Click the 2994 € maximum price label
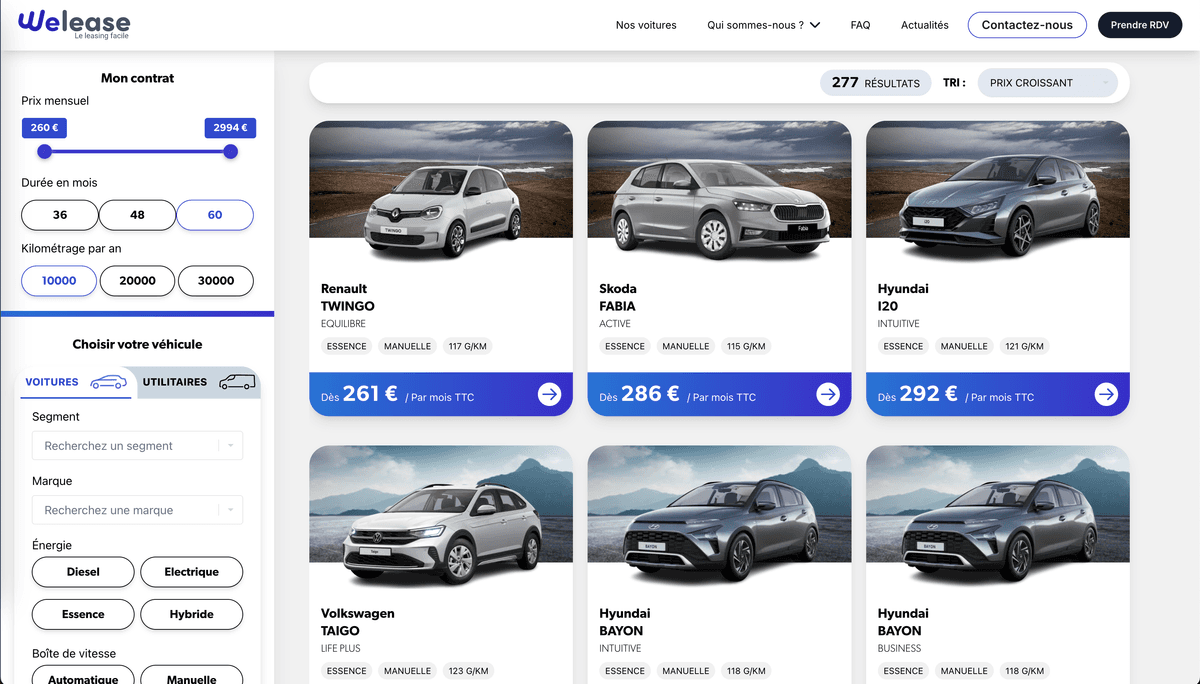The width and height of the screenshot is (1200, 684). [230, 128]
